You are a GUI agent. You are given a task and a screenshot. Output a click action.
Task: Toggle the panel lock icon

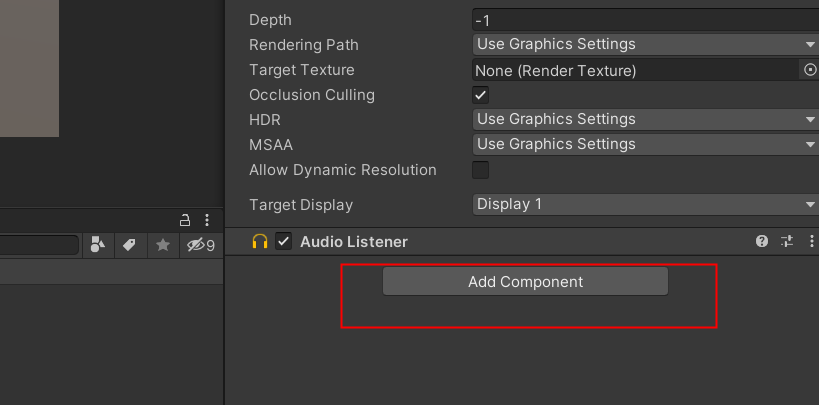tap(184, 219)
